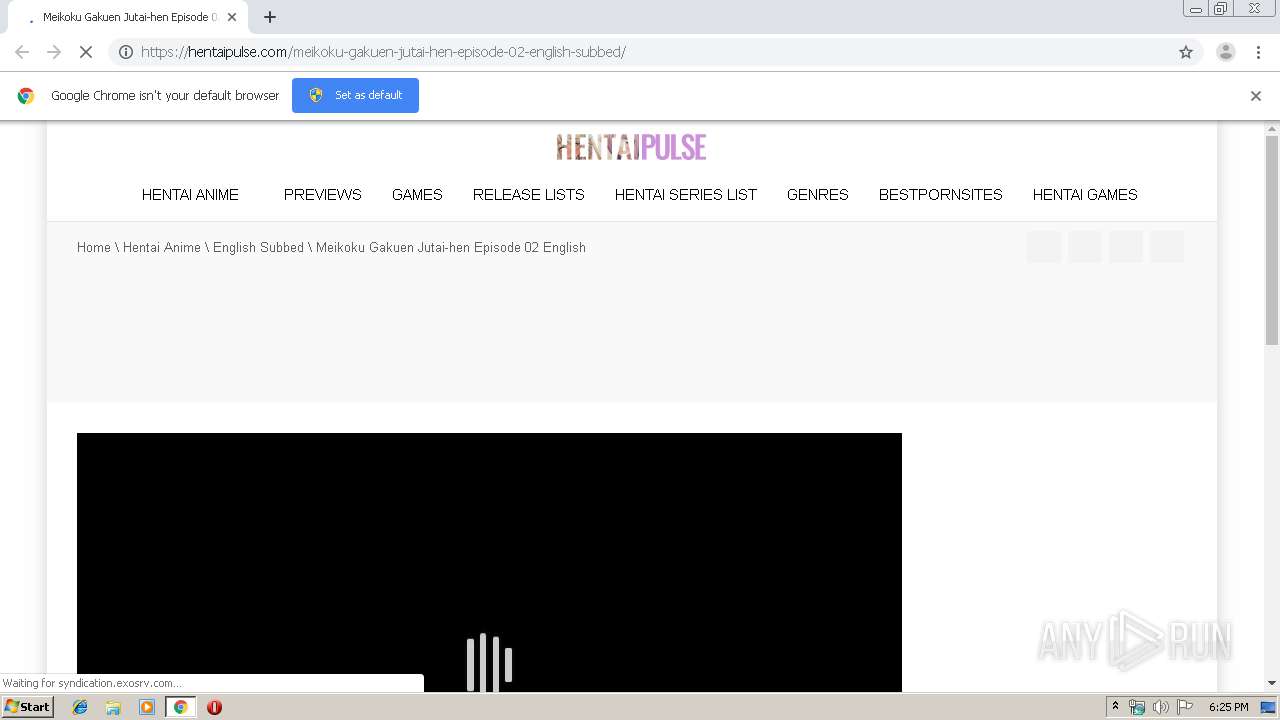Open the GAMES menu item
Screen dimensions: 1280x720
417,195
